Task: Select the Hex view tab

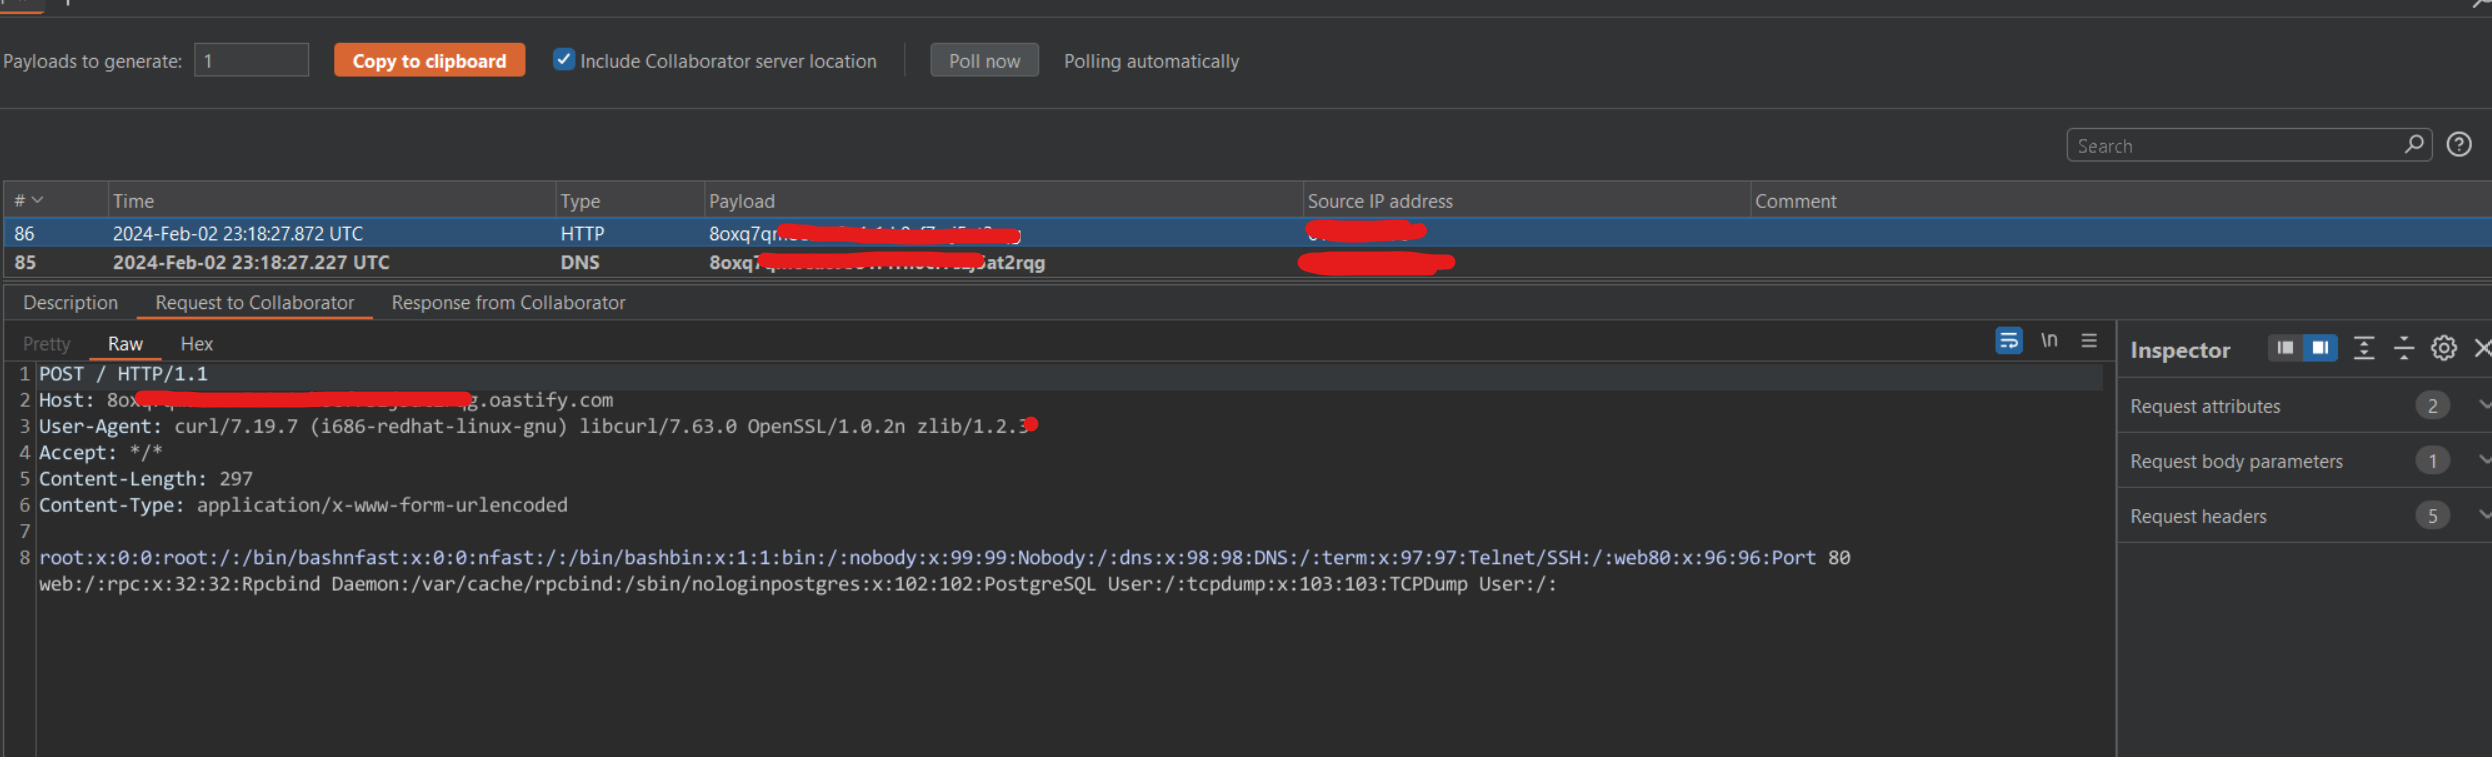Action: pos(196,344)
